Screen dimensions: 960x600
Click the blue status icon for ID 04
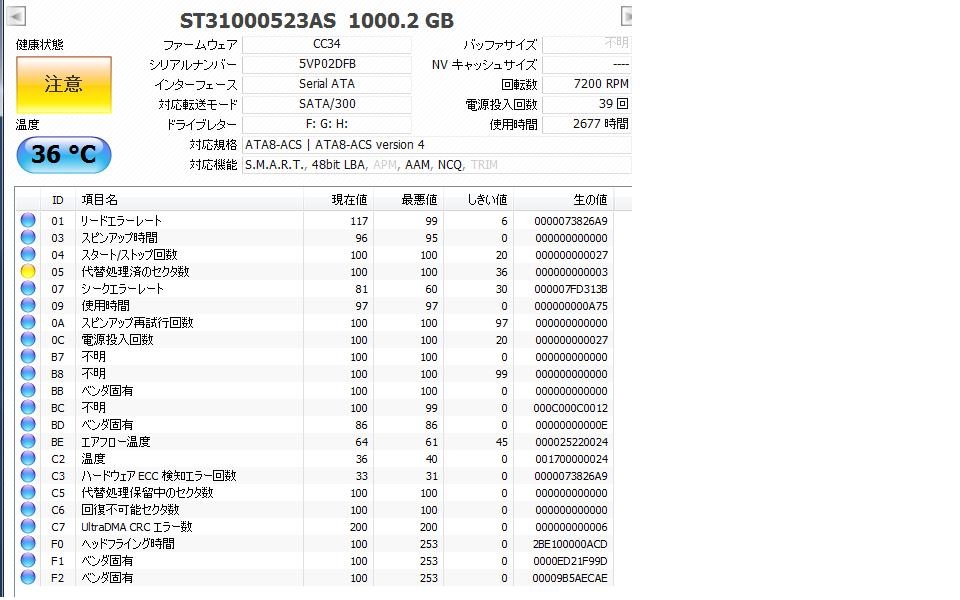[x=28, y=255]
